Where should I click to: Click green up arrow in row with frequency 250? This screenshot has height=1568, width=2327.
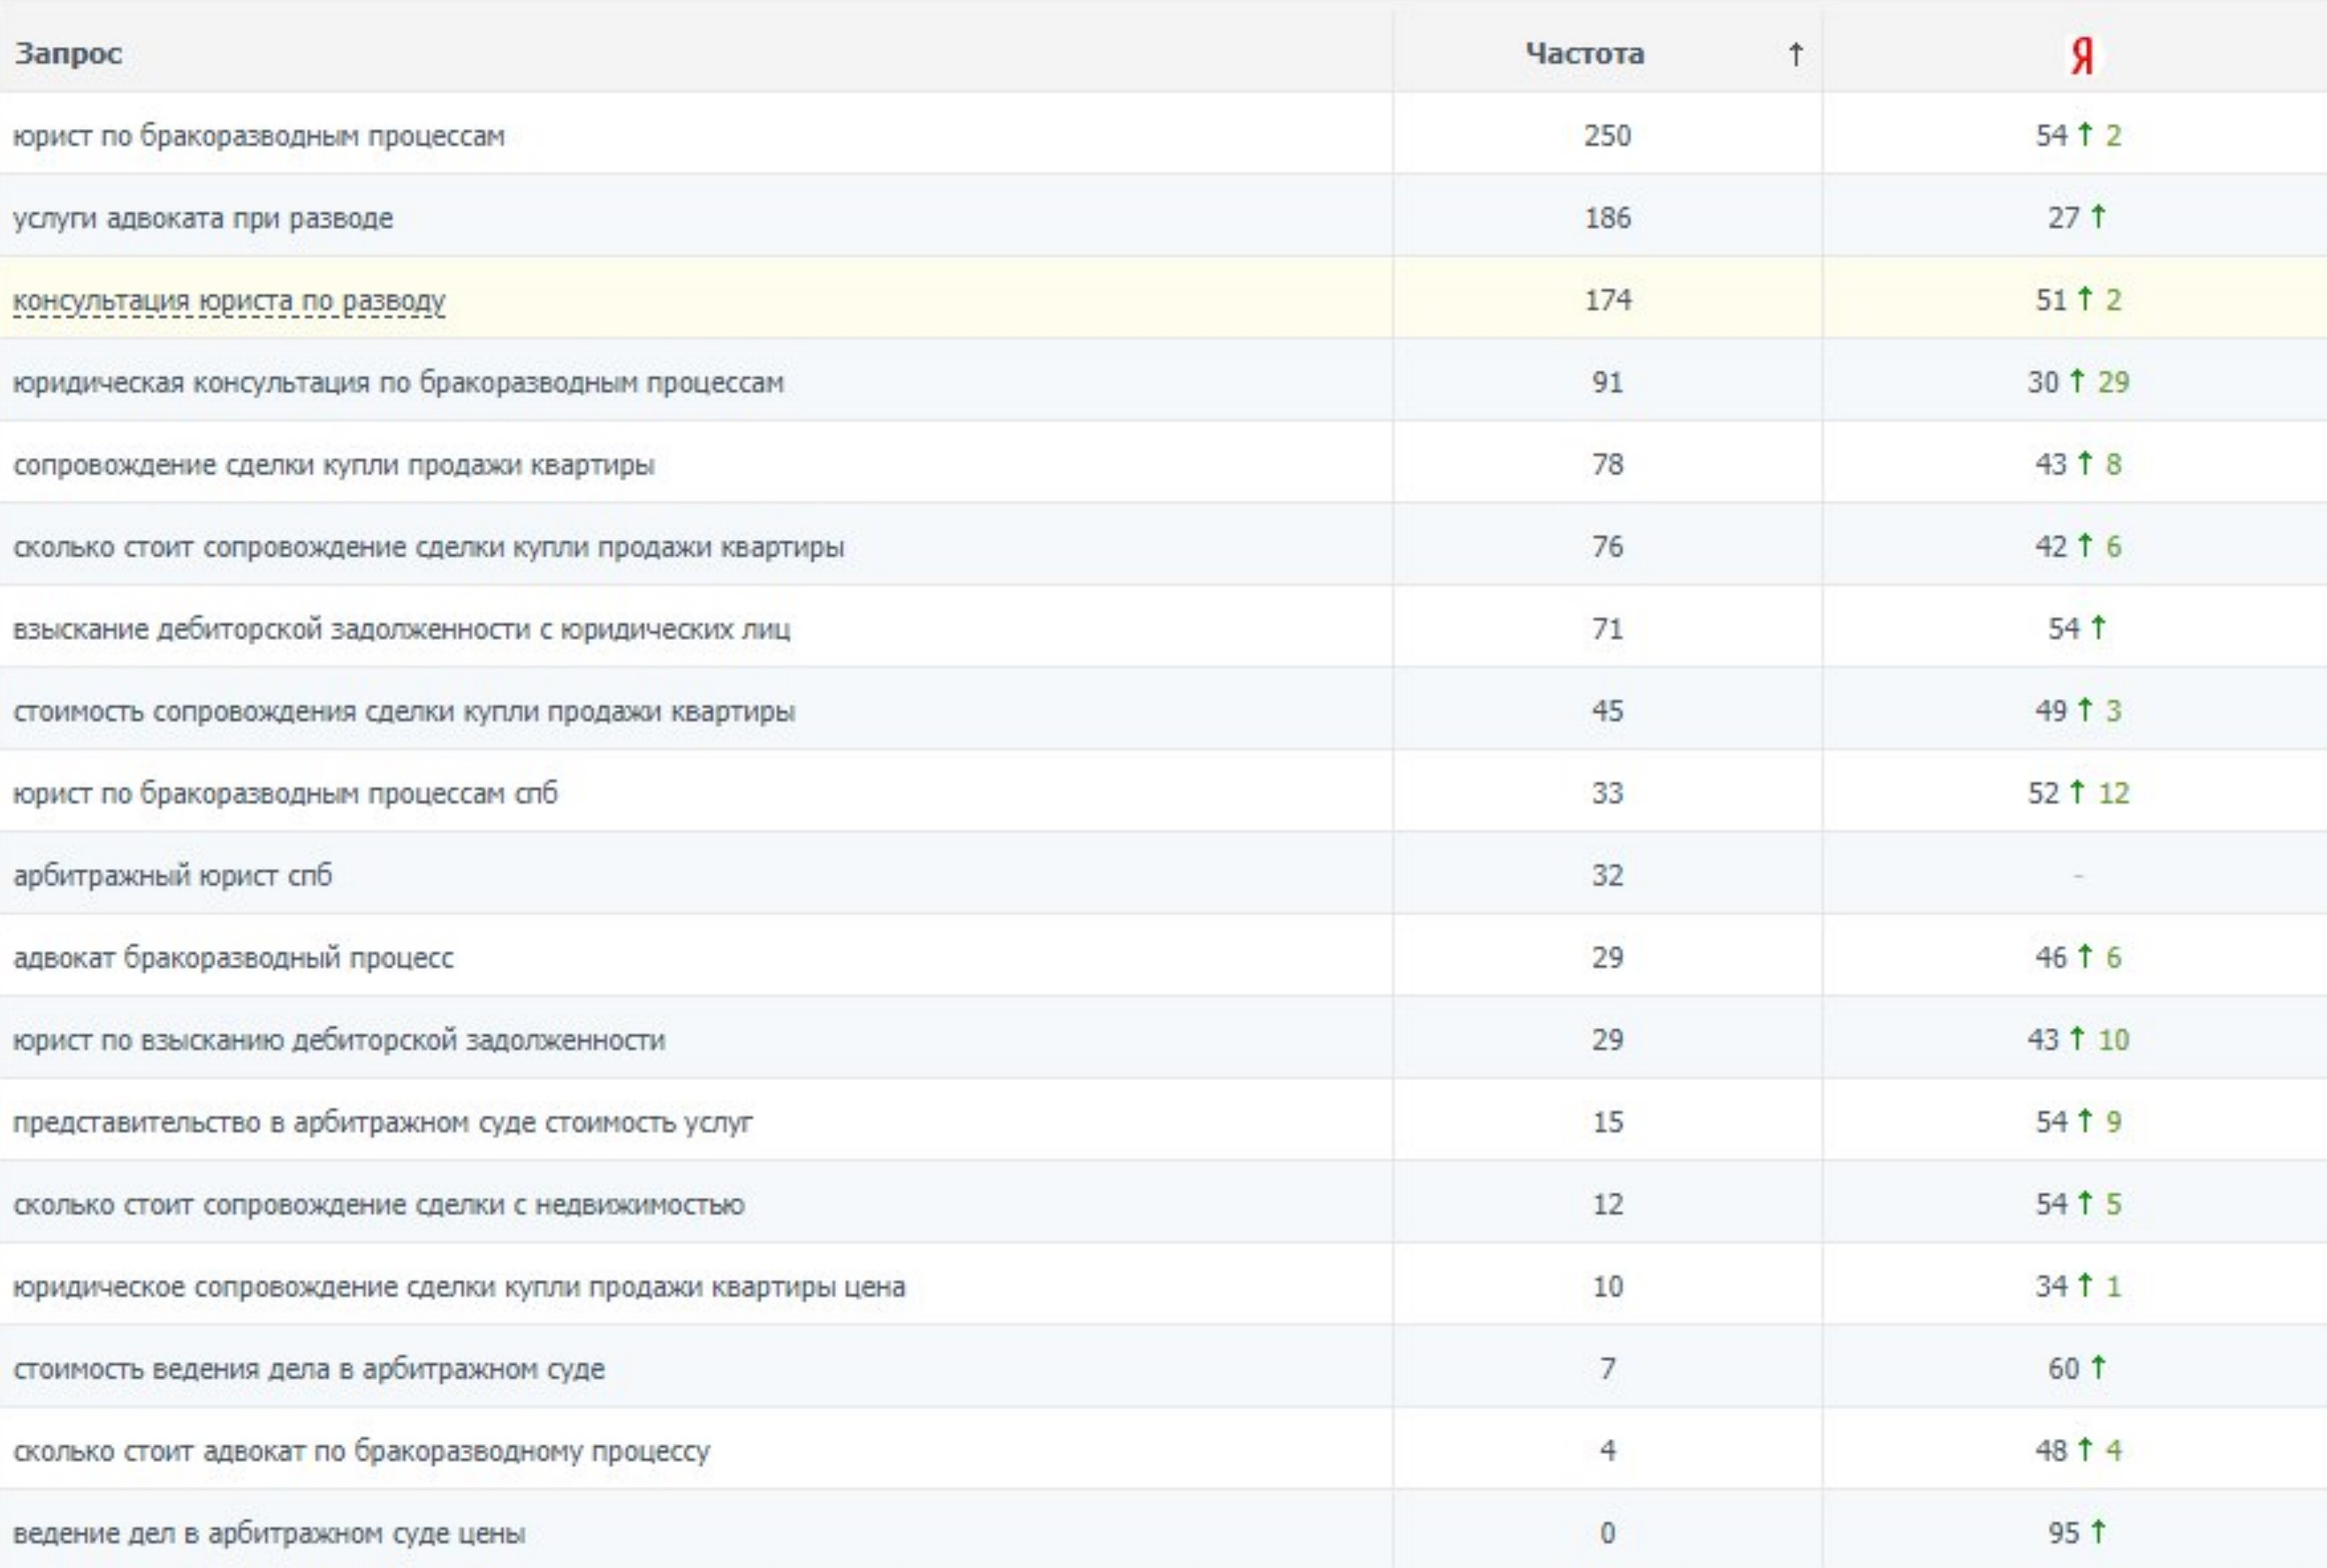click(x=2085, y=134)
